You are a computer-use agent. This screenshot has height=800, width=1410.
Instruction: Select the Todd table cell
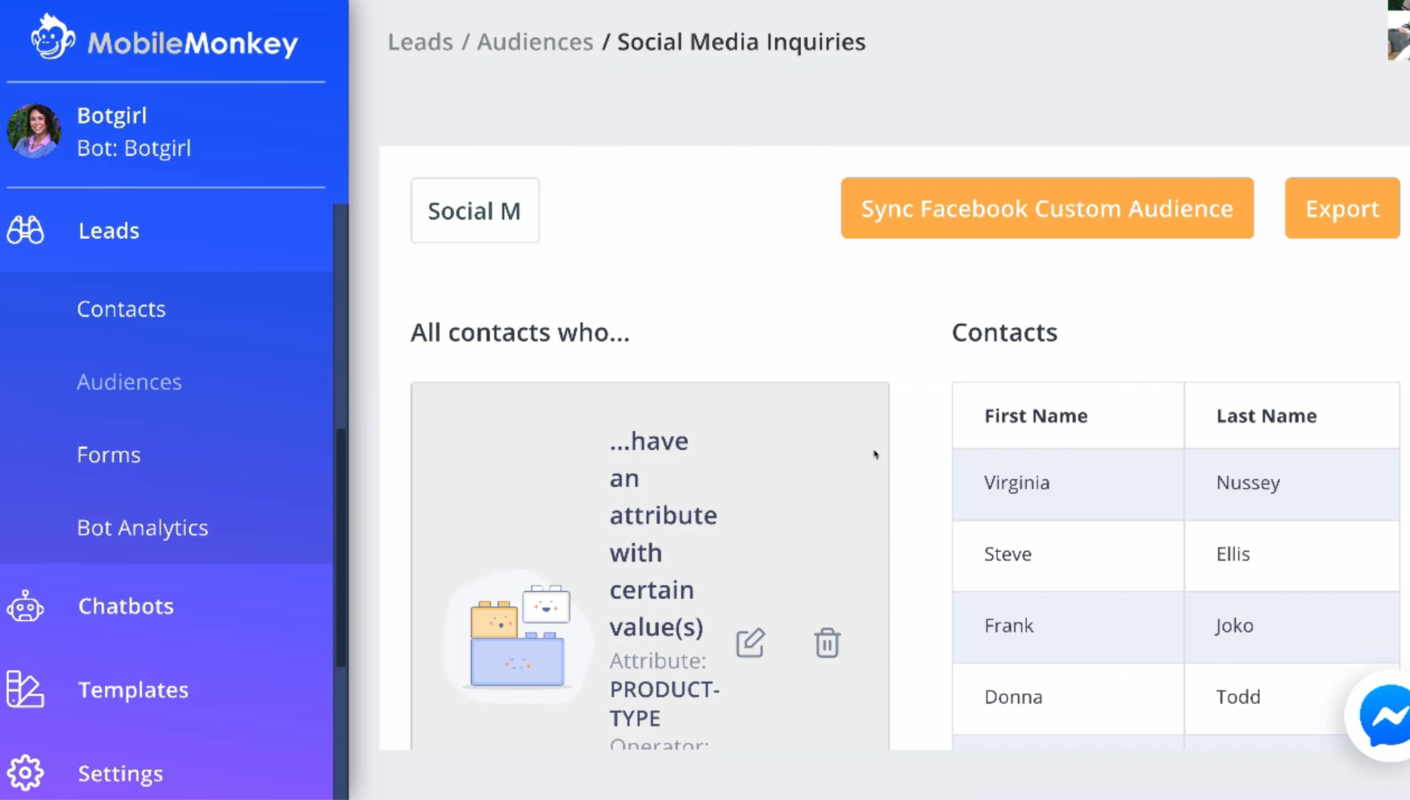pyautogui.click(x=1292, y=698)
